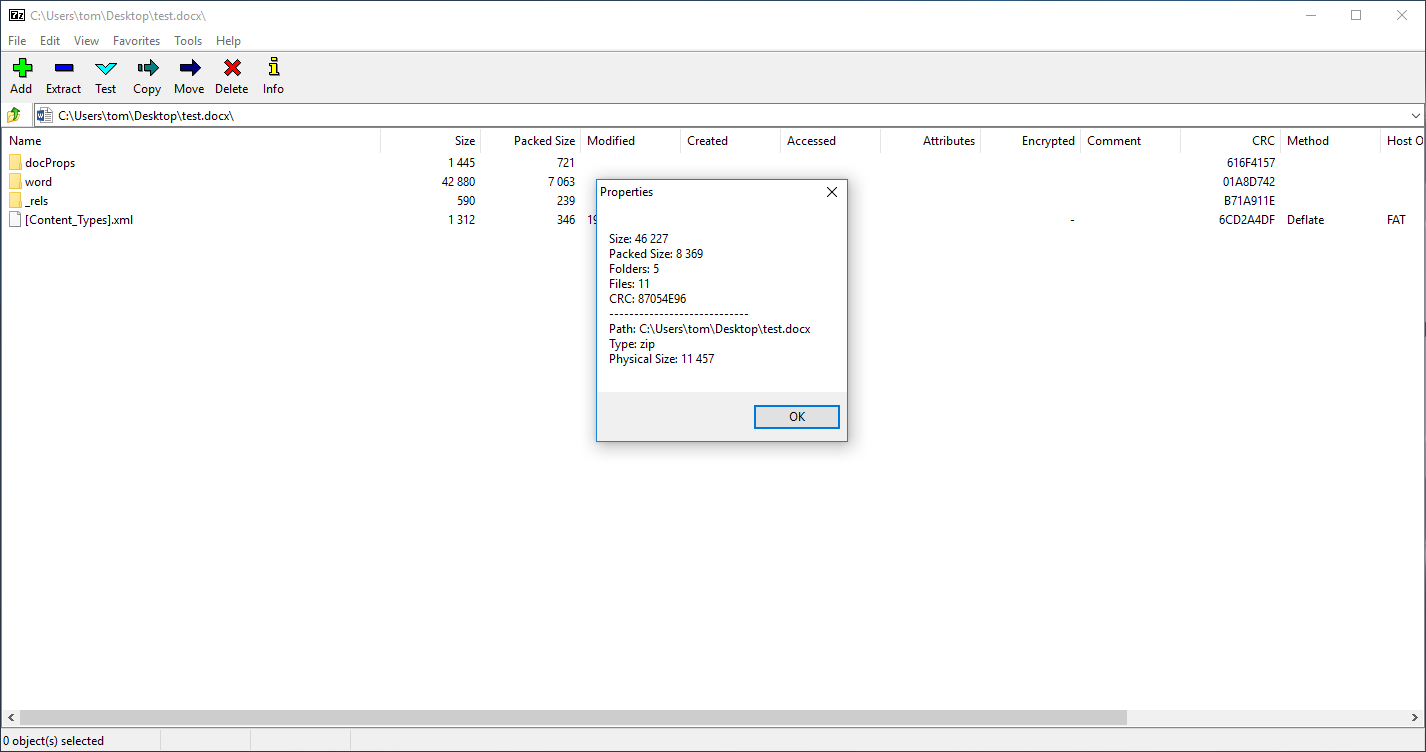Click the Deflate method cell
This screenshot has height=752, width=1426.
tap(1305, 219)
